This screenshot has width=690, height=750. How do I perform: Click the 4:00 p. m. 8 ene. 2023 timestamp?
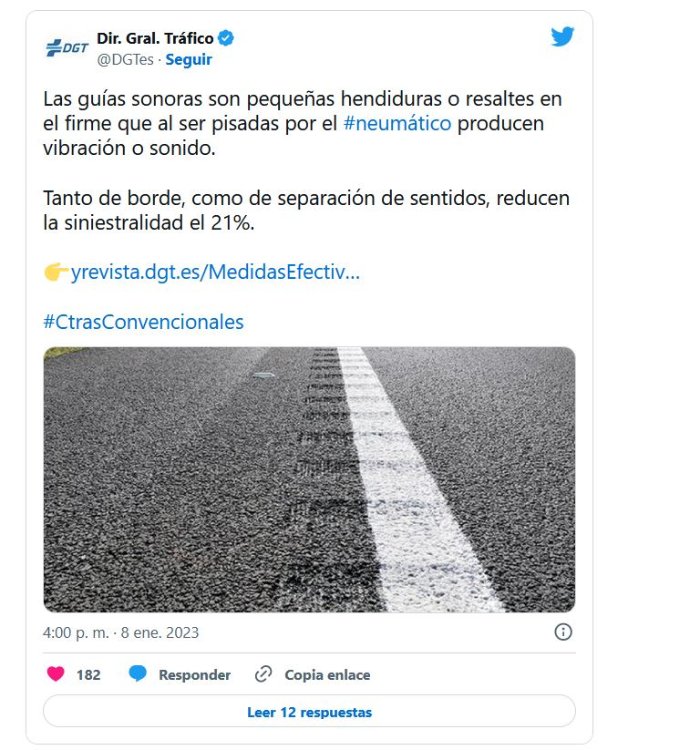[120, 633]
